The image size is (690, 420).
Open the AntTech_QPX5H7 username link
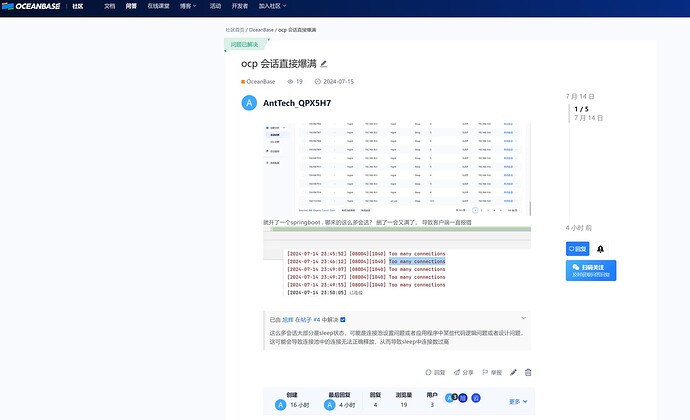297,103
